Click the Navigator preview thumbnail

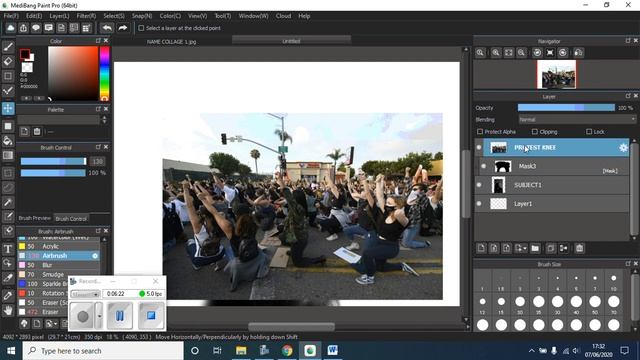click(556, 74)
